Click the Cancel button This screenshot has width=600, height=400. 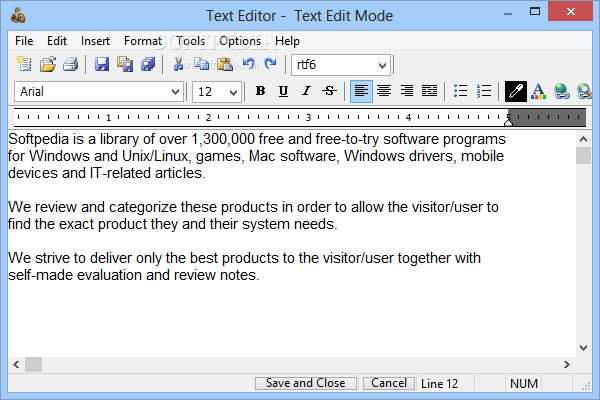(389, 383)
